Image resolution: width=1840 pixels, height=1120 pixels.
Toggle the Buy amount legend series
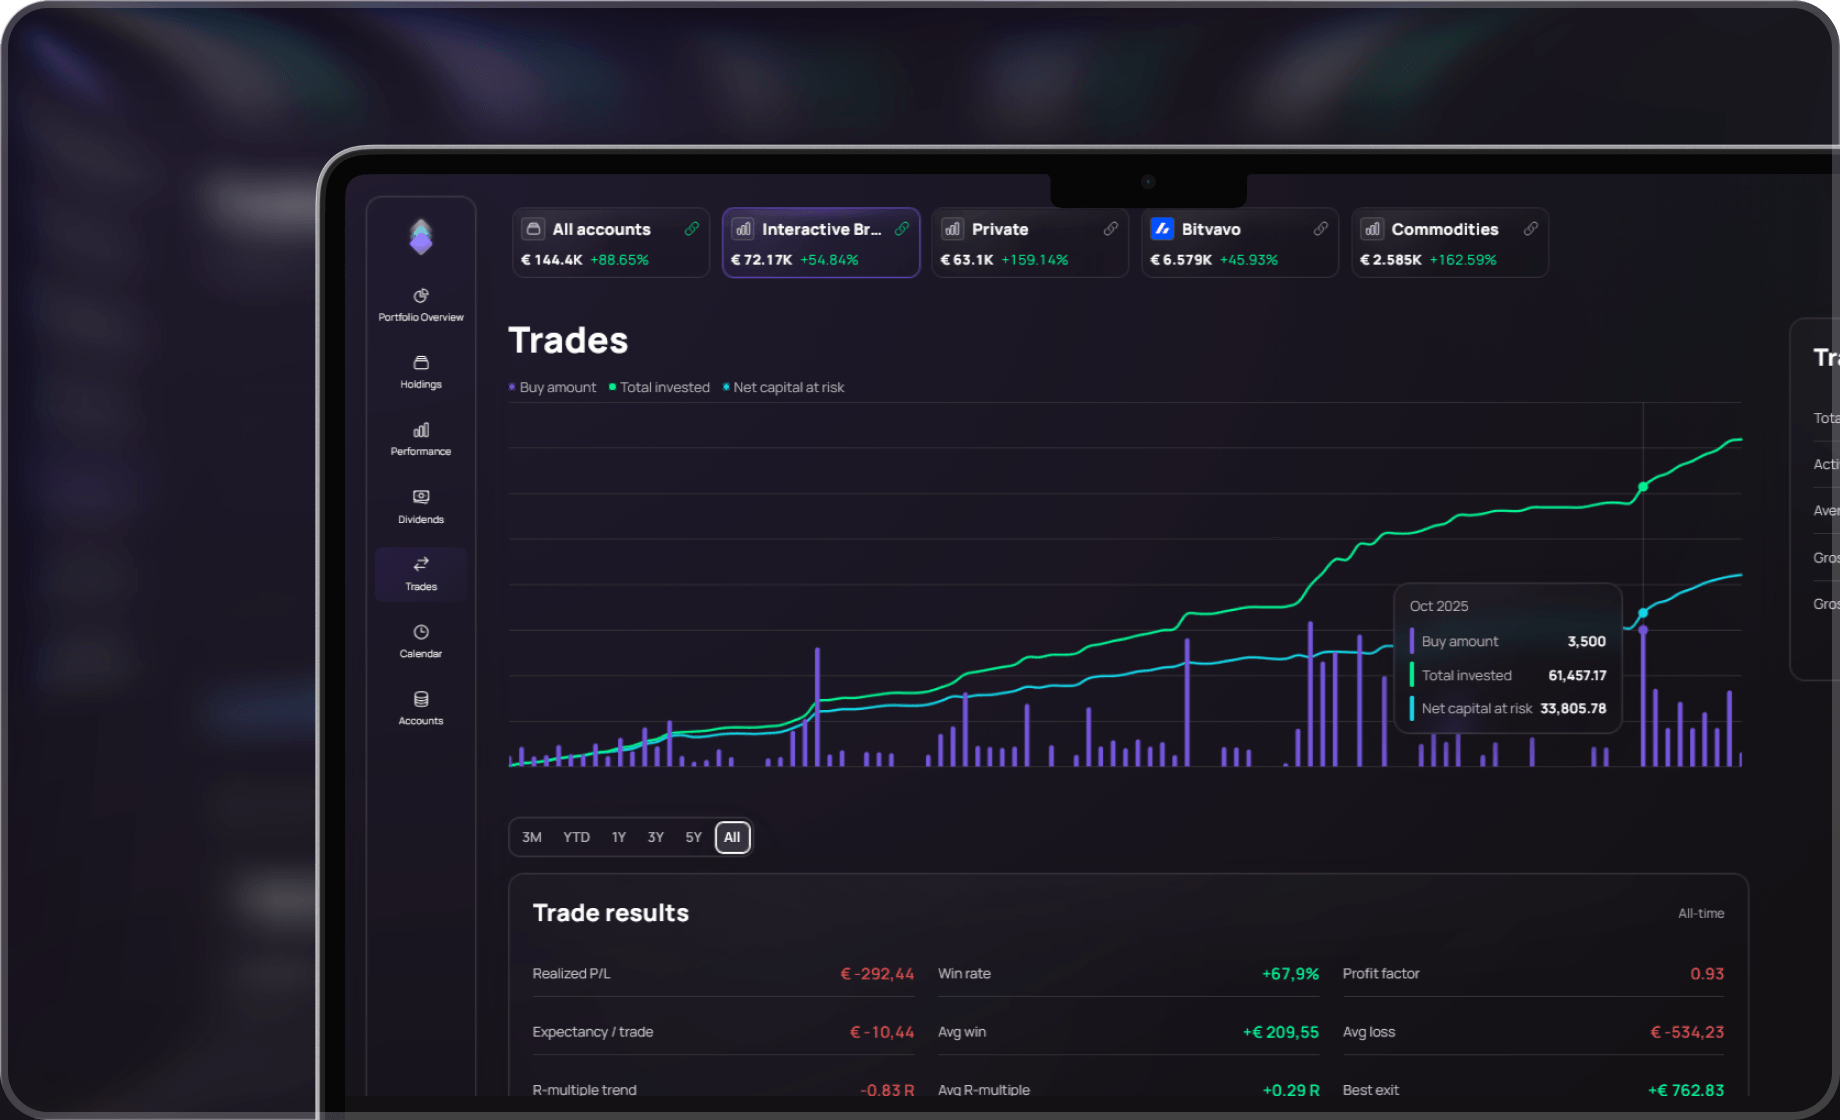click(552, 387)
